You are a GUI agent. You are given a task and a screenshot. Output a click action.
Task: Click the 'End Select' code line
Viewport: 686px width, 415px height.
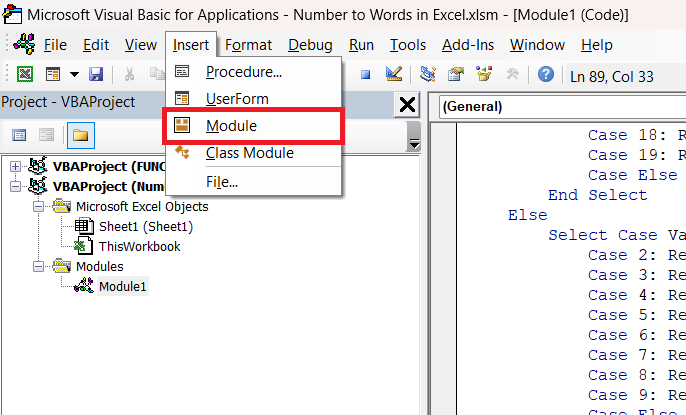597,195
